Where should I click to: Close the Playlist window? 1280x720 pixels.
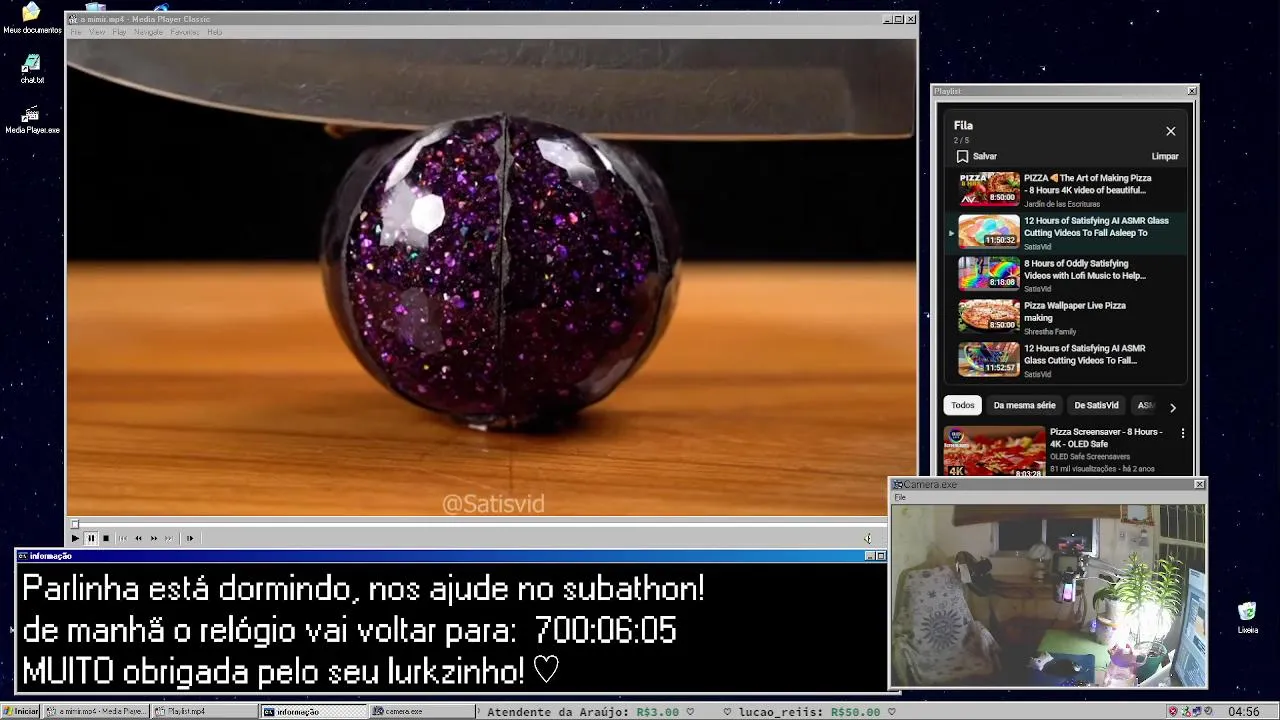point(1191,91)
